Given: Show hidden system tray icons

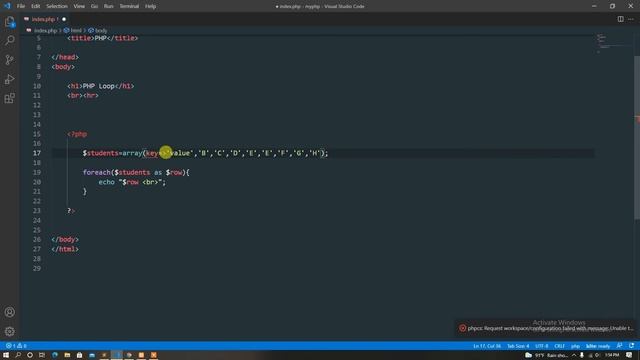Looking at the screenshot, I should pyautogui.click(x=573, y=356).
